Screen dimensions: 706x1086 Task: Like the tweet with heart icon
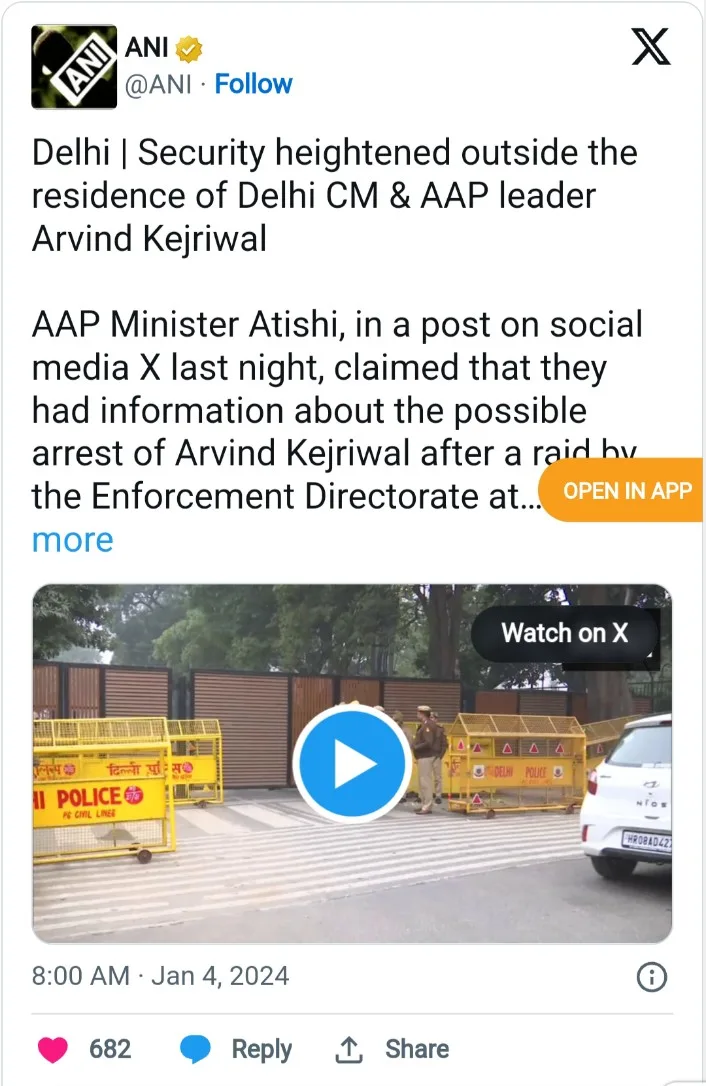click(52, 1049)
